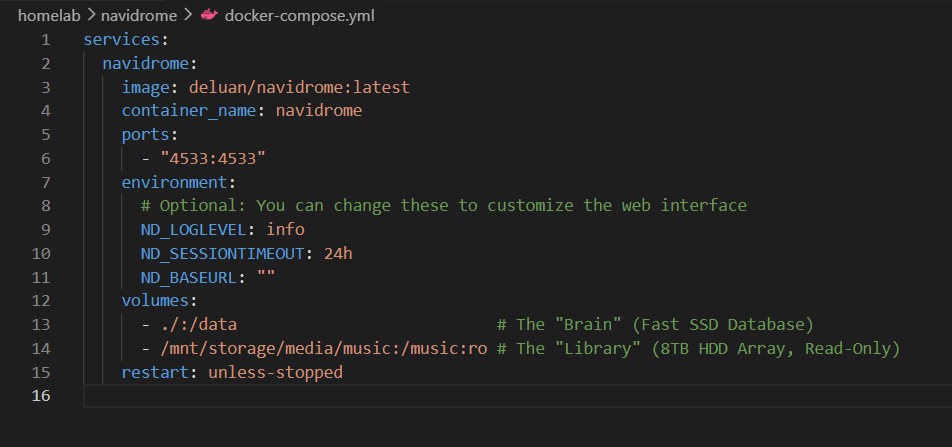Place the cursor on empty line 16
The width and height of the screenshot is (952, 447).
pyautogui.click(x=517, y=396)
